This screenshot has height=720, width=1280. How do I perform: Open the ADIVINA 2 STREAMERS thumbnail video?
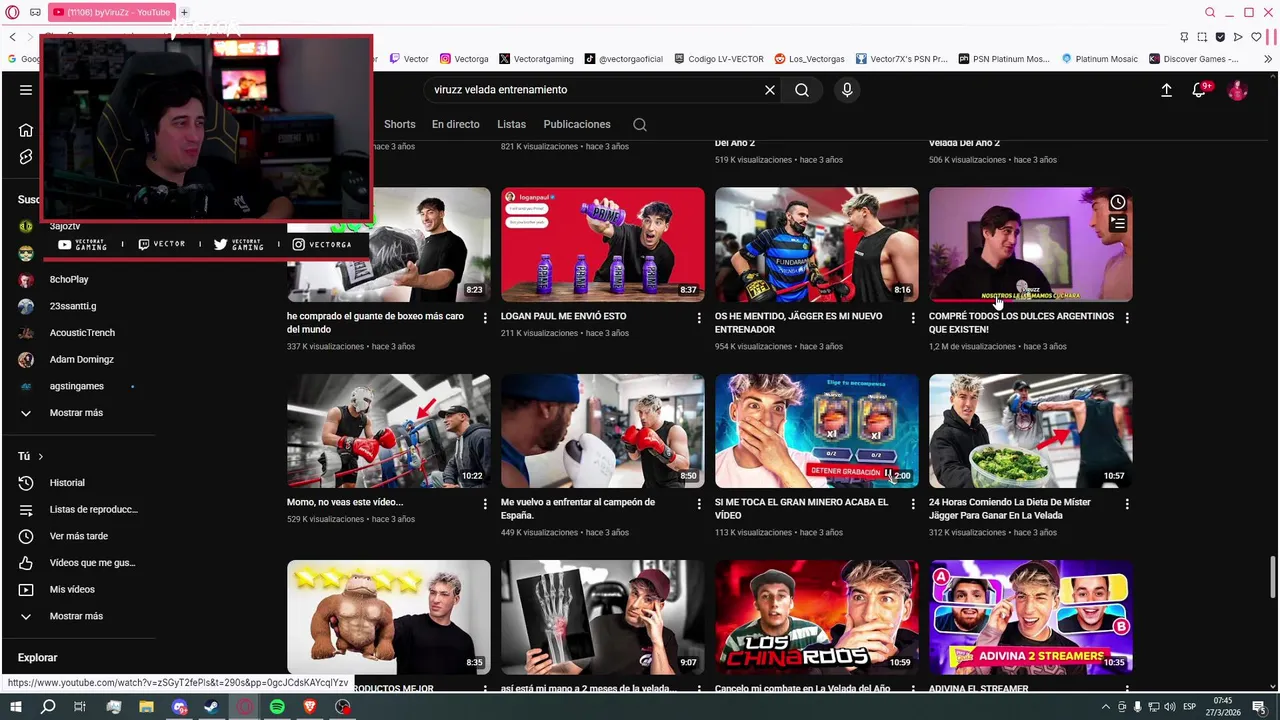tap(1031, 617)
